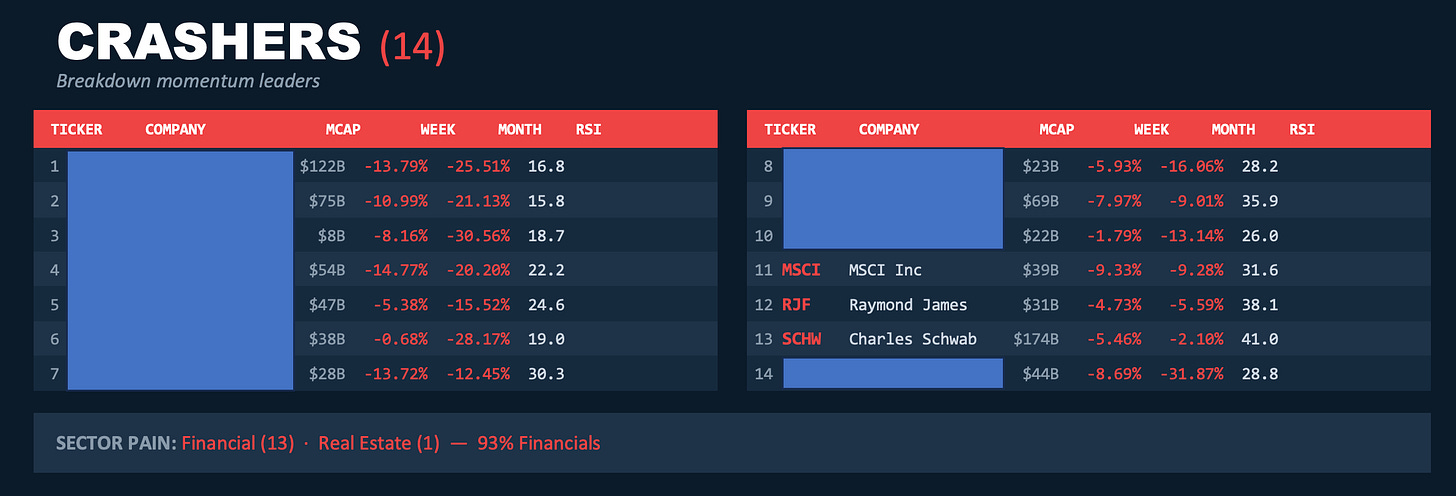Click the RSI value 38.1
The height and width of the screenshot is (496, 1456).
click(1260, 304)
